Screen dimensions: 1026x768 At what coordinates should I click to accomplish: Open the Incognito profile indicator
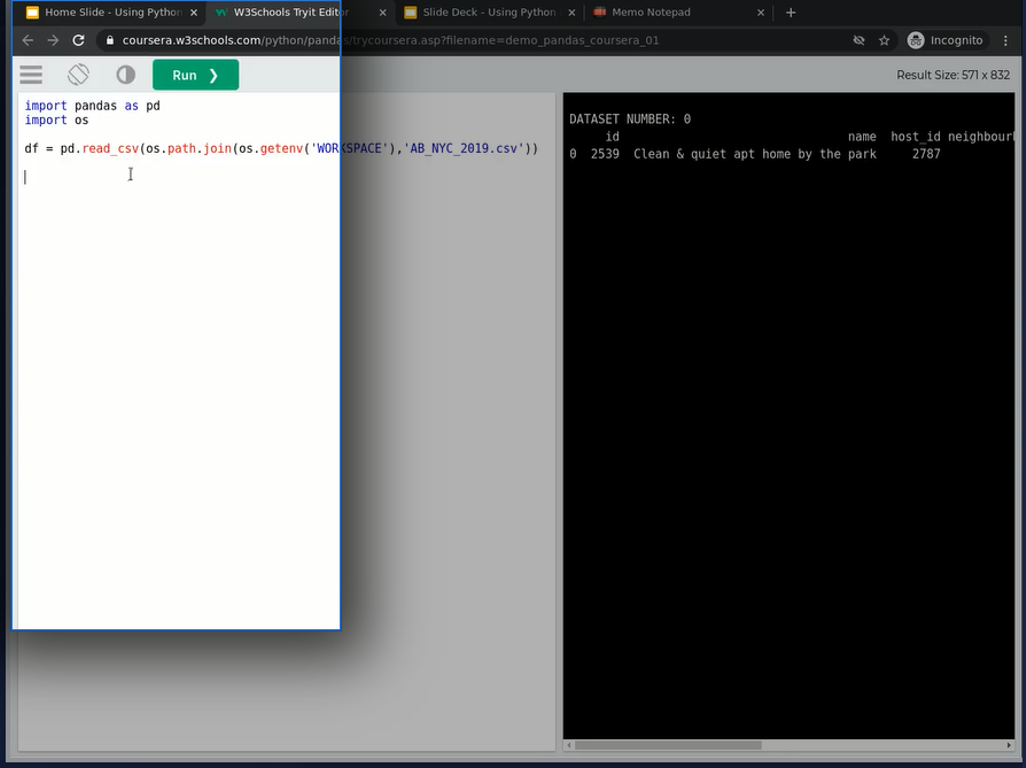point(946,41)
